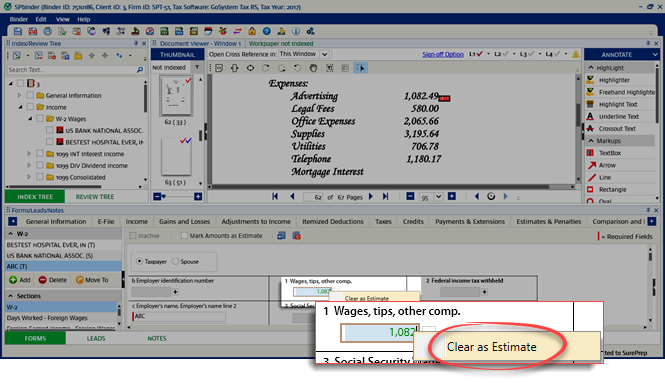Click the Print icon in the main toolbar
665x388 pixels.
click(48, 31)
